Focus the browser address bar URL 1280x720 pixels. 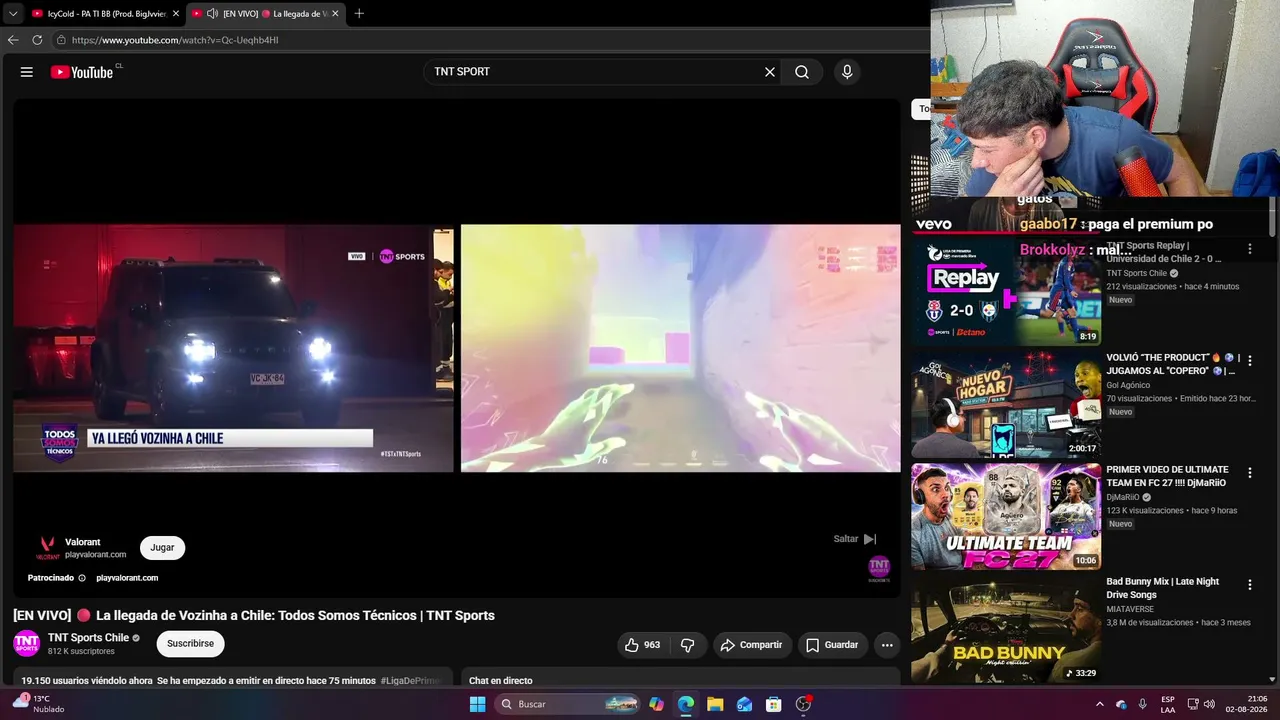pyautogui.click(x=175, y=40)
